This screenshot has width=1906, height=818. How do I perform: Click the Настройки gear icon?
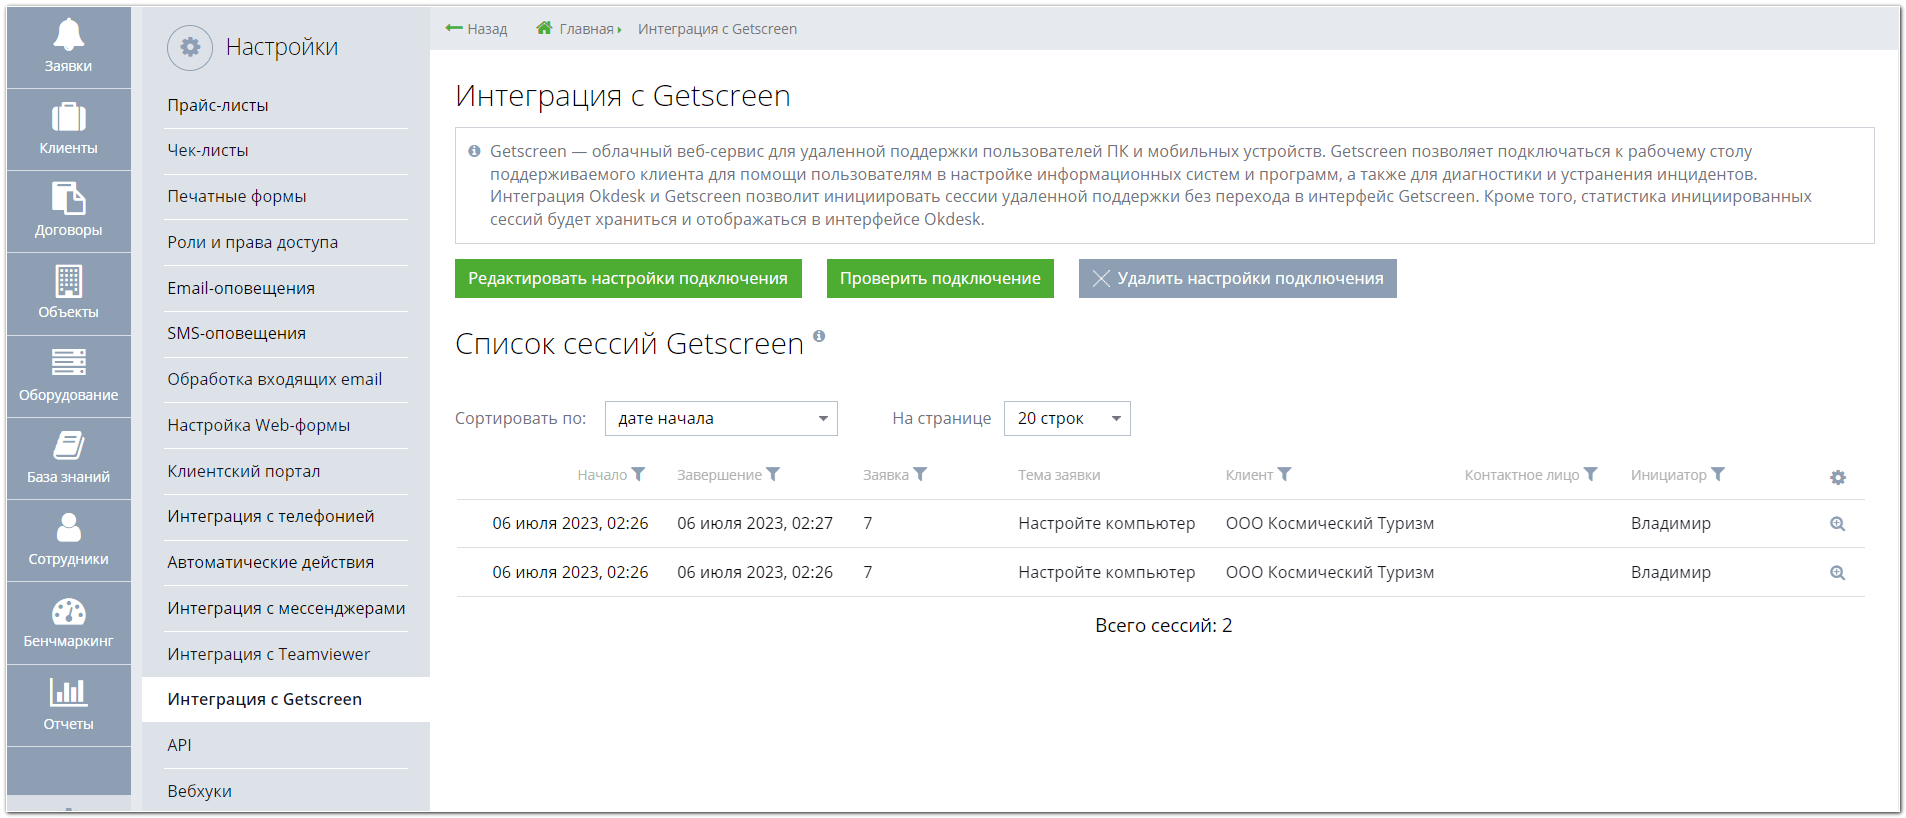tap(190, 47)
